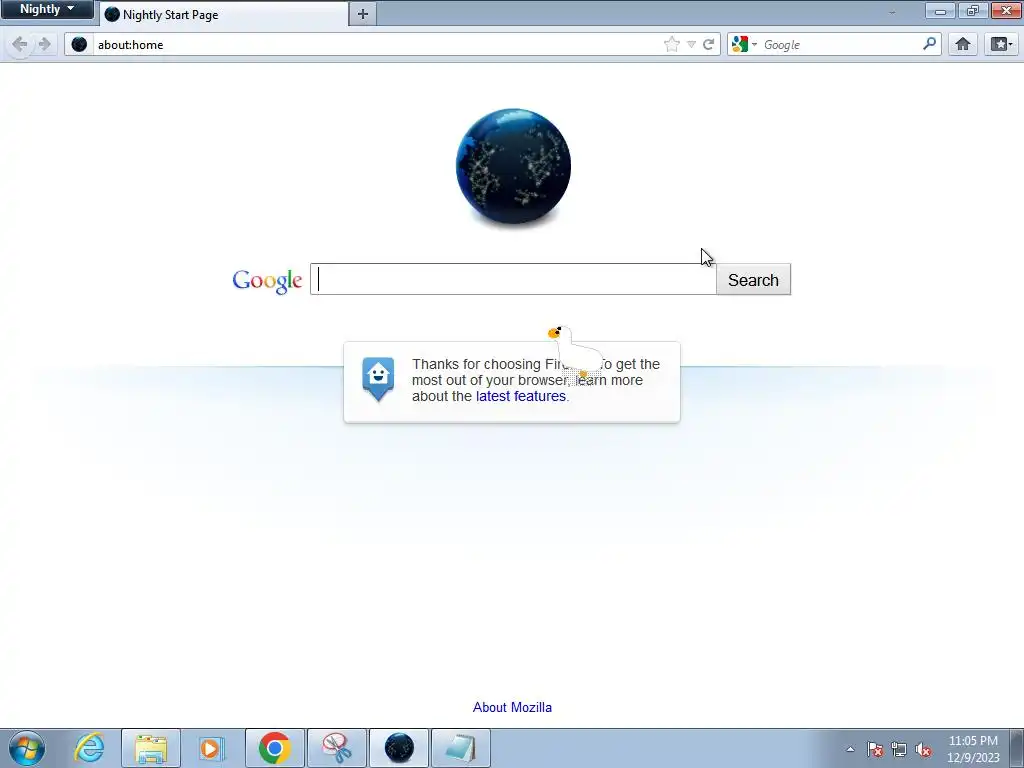Show hidden system tray icons
Image resolution: width=1024 pixels, height=768 pixels.
point(850,749)
